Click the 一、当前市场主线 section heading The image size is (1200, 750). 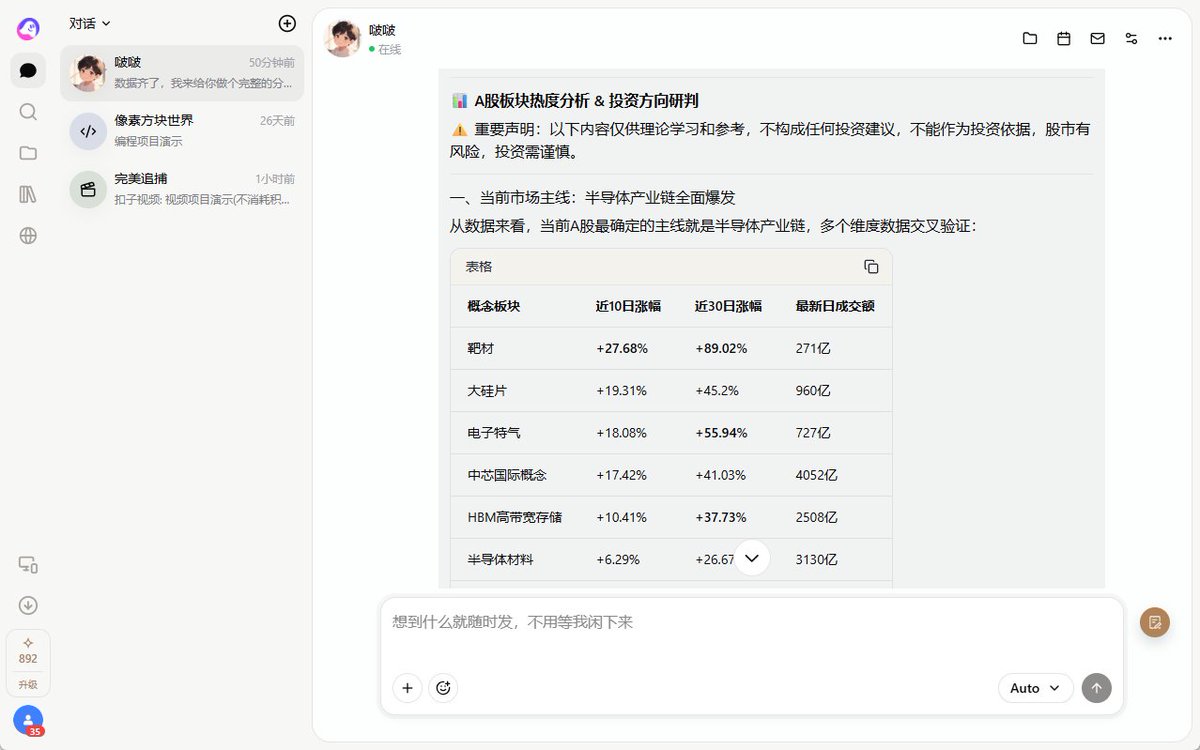[x=593, y=197]
